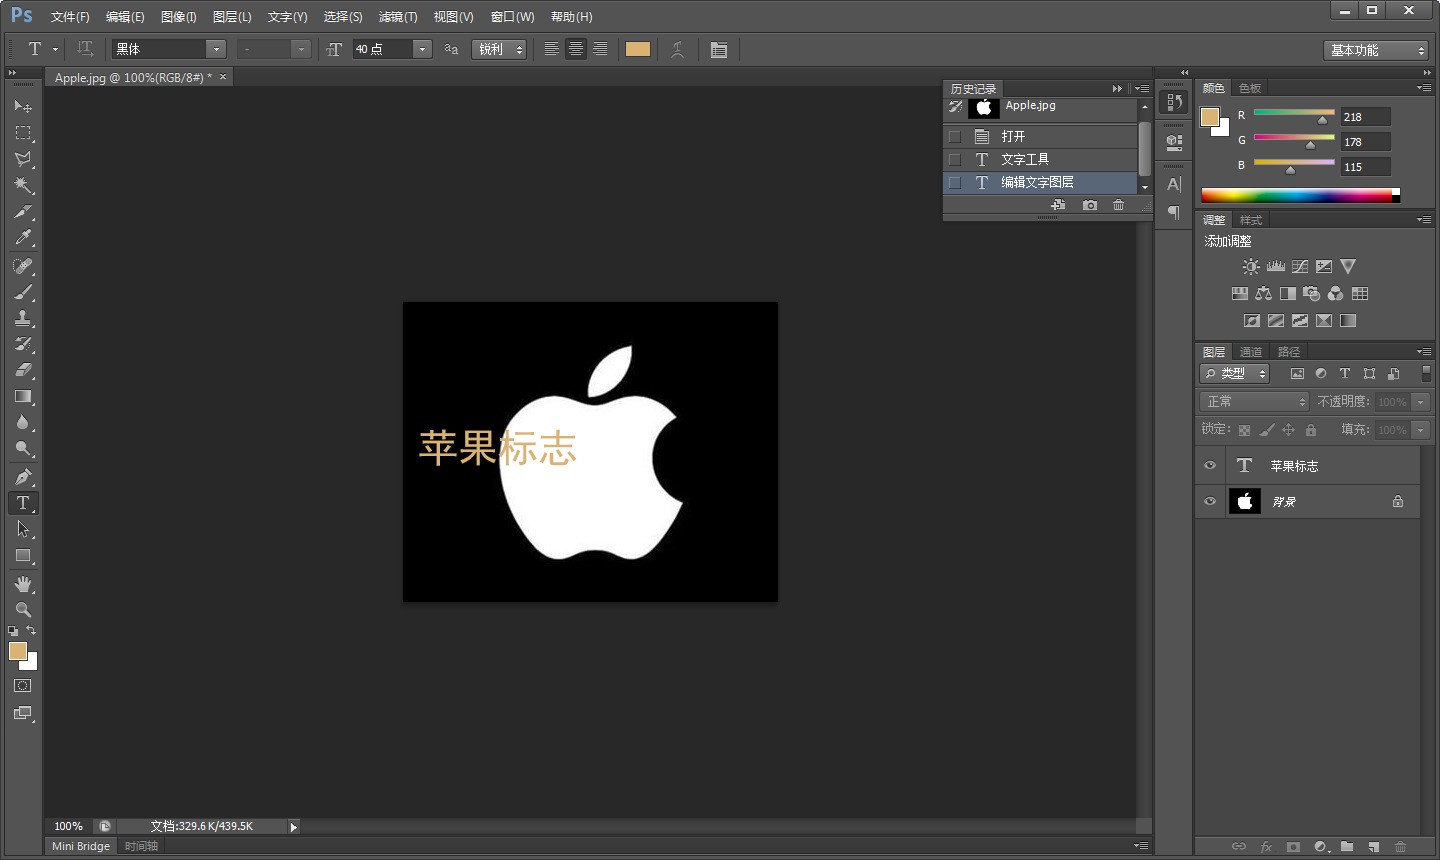Open character and paragraph panels toggle
The height and width of the screenshot is (860, 1440).
point(718,49)
